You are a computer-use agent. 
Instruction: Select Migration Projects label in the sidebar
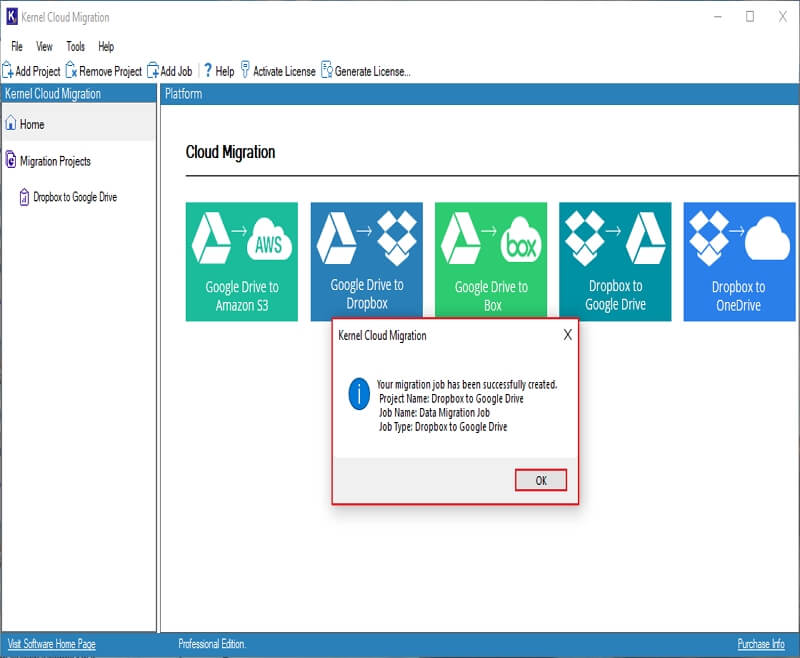coord(55,161)
